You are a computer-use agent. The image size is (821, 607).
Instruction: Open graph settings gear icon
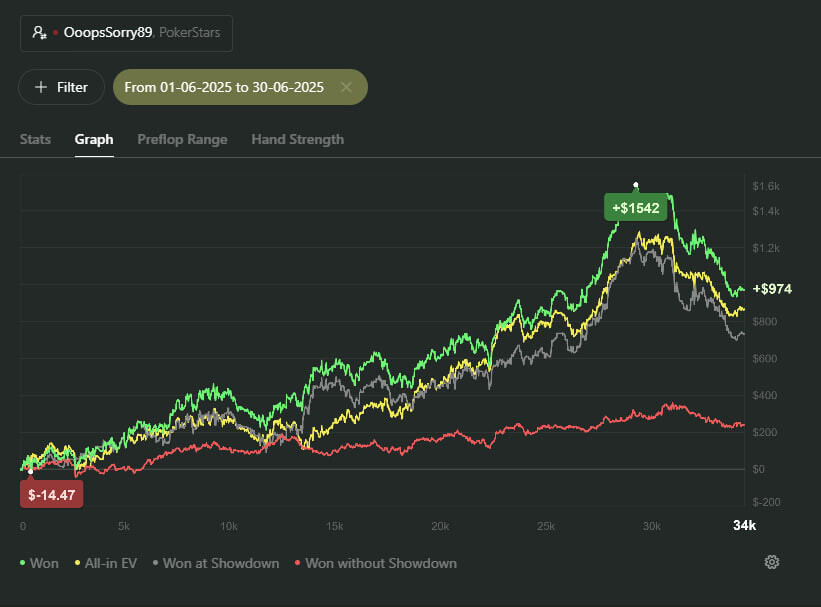[772, 562]
